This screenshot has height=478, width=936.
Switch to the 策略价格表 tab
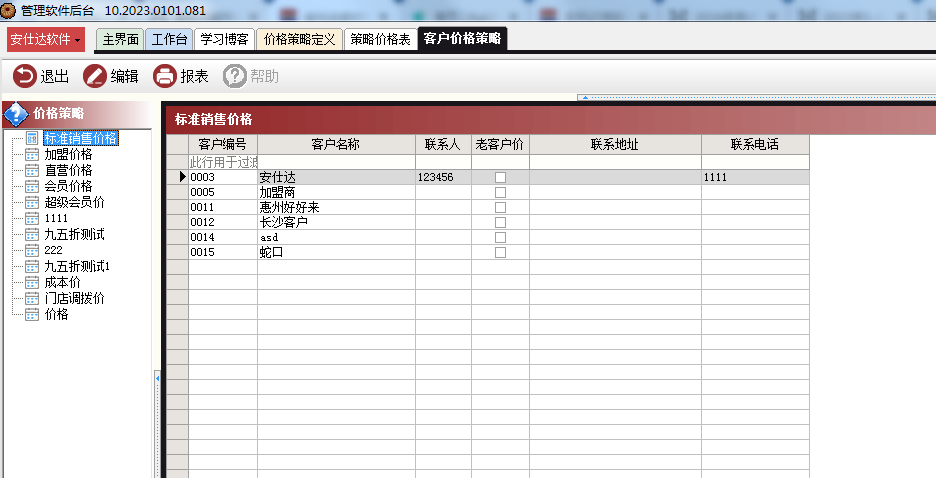coord(380,39)
